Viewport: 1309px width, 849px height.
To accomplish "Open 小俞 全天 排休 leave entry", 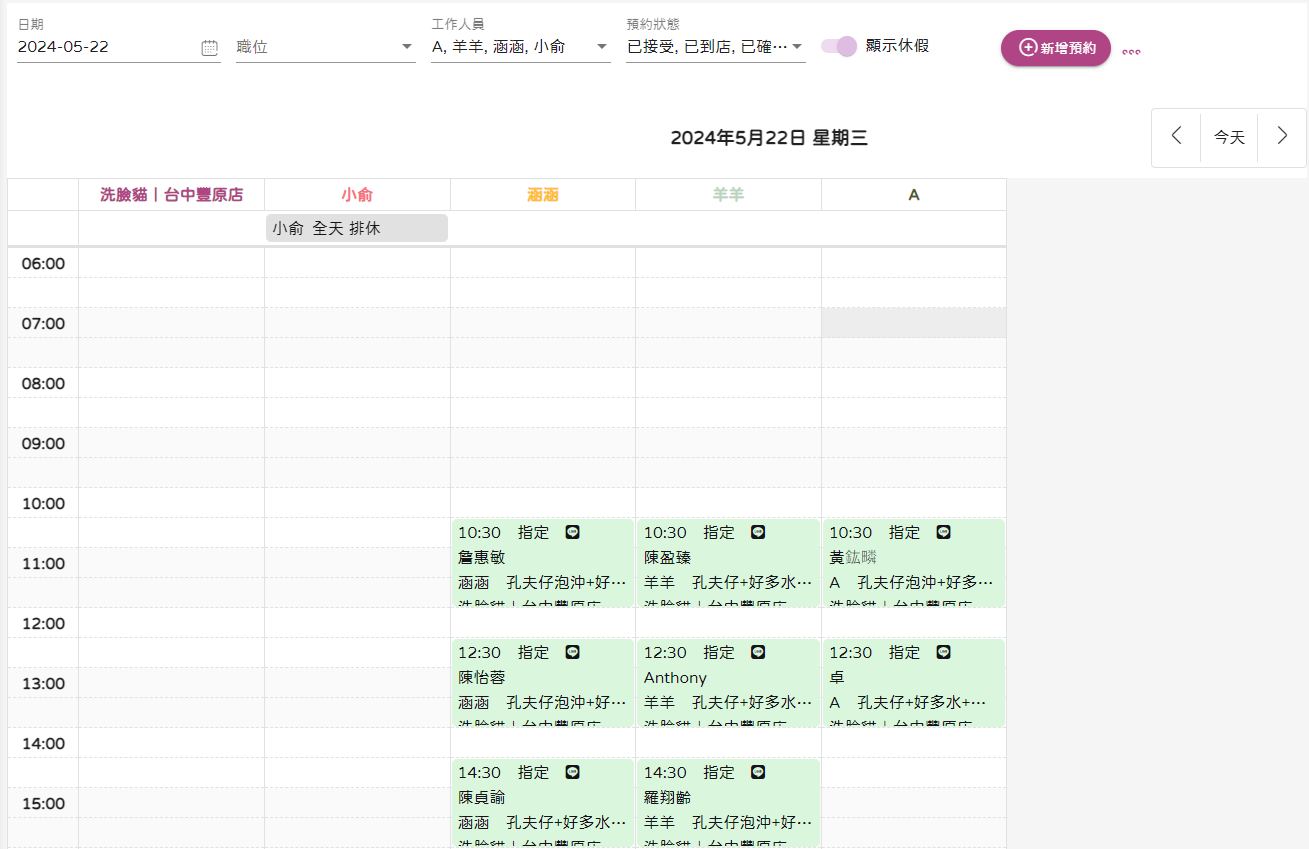I will pyautogui.click(x=357, y=228).
